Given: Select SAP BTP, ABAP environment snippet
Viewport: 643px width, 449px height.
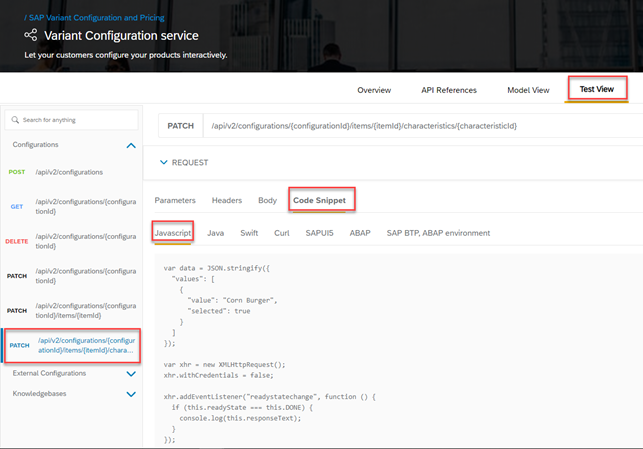Looking at the screenshot, I should (438, 233).
